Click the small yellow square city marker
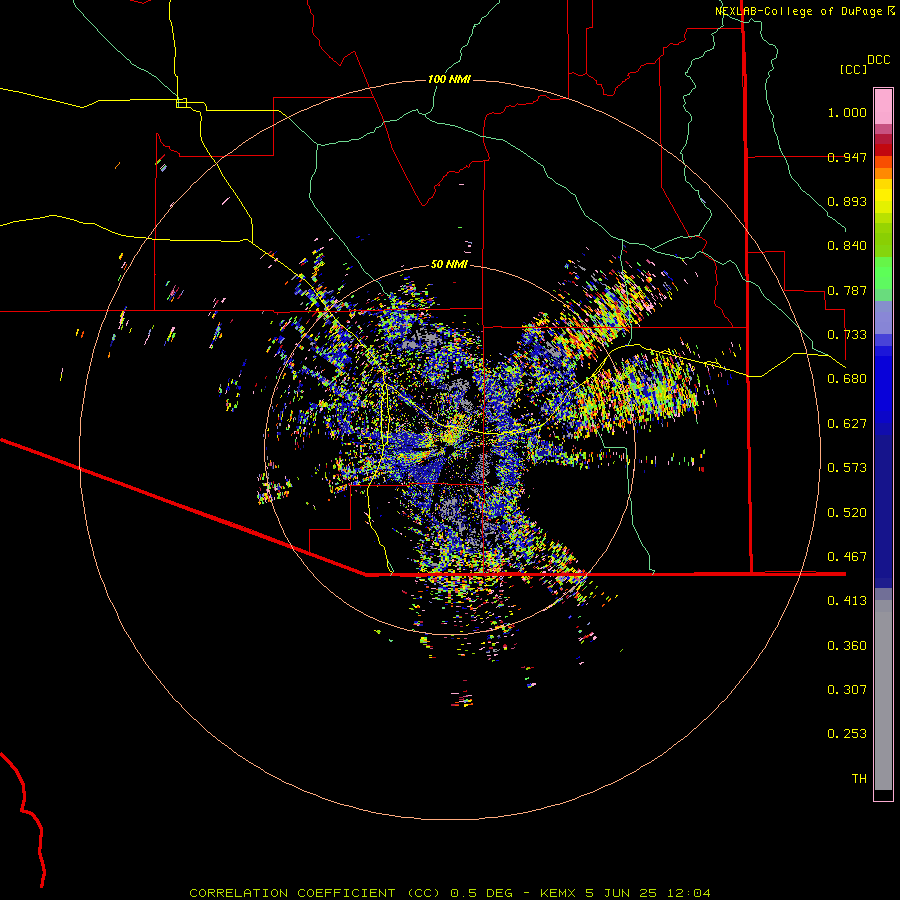This screenshot has width=900, height=900. tap(182, 103)
